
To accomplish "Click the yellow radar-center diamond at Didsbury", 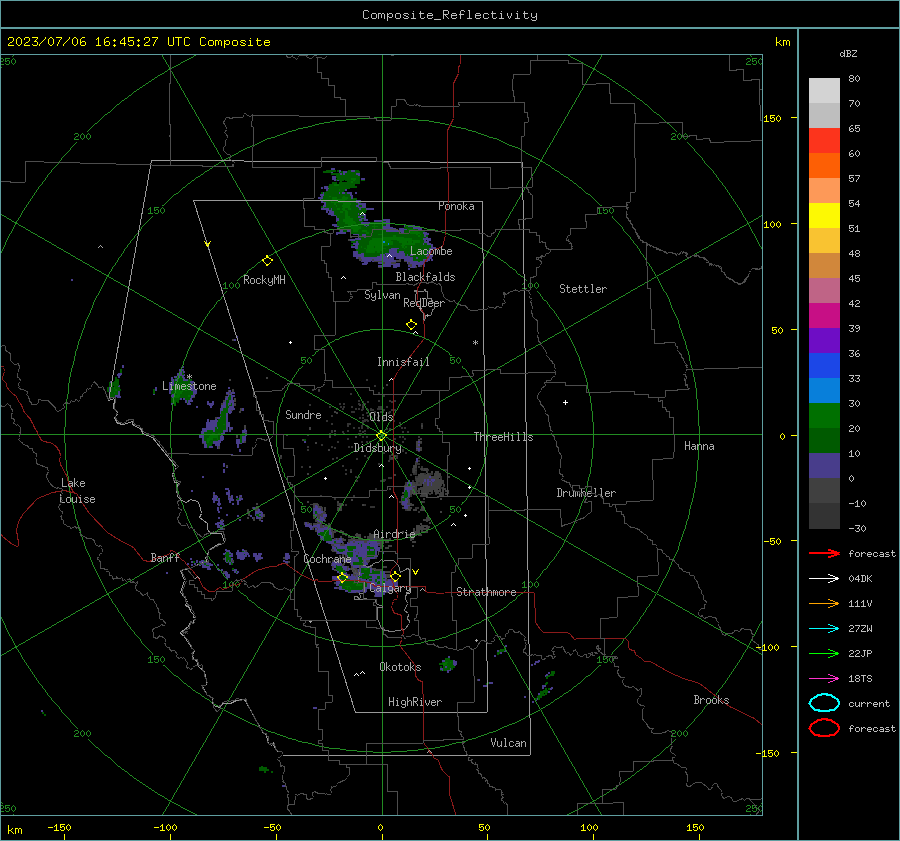I will coord(381,436).
